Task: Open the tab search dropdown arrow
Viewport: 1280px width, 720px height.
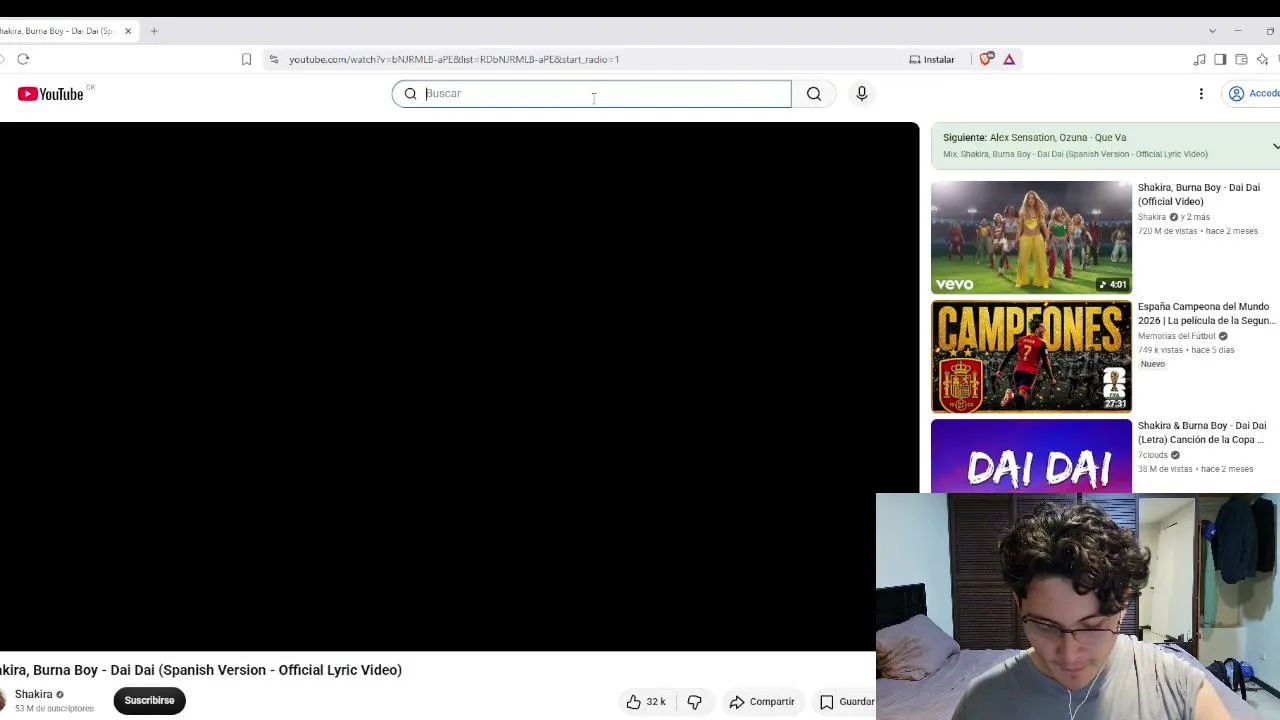Action: [x=1212, y=31]
